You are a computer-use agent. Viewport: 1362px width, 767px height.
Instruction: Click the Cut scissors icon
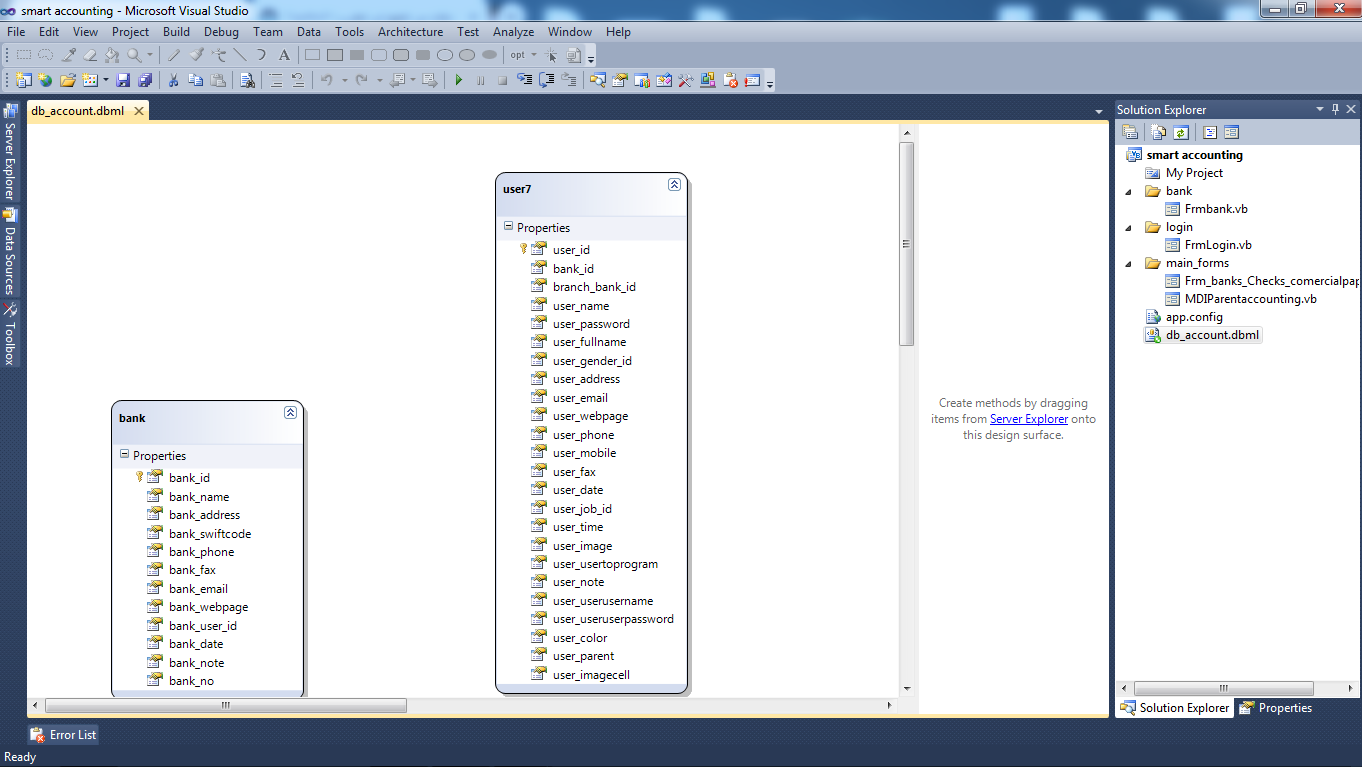(173, 81)
